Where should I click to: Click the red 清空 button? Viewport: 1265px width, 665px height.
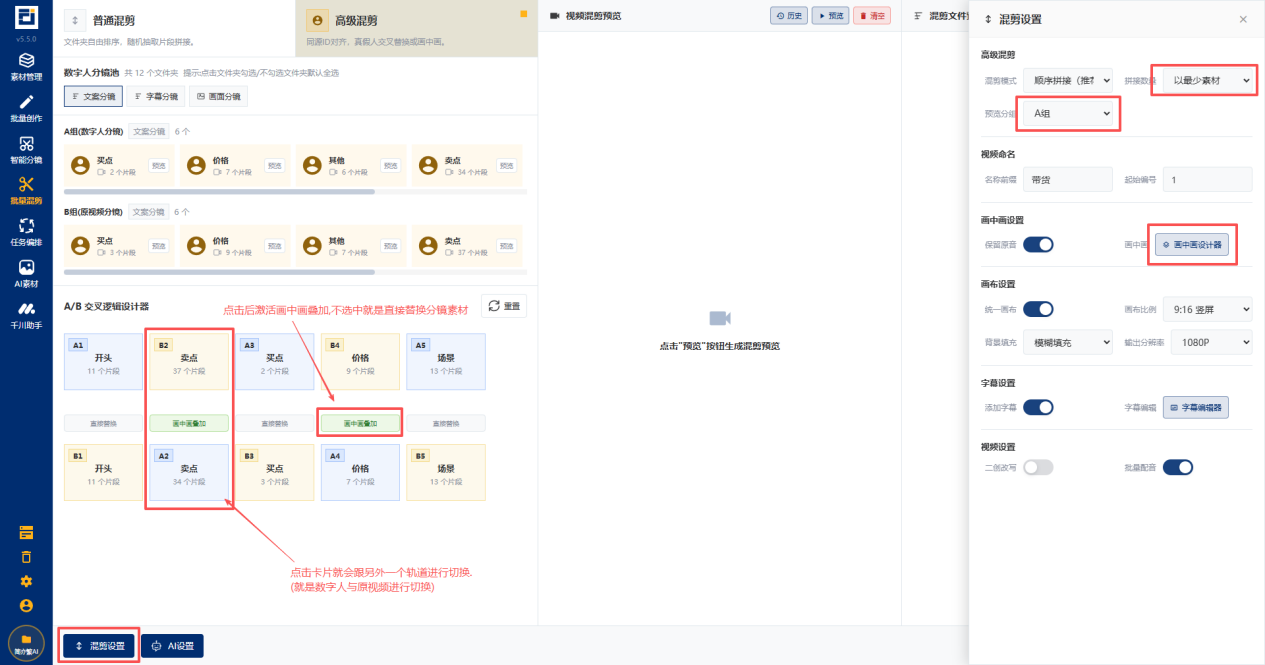tap(872, 16)
